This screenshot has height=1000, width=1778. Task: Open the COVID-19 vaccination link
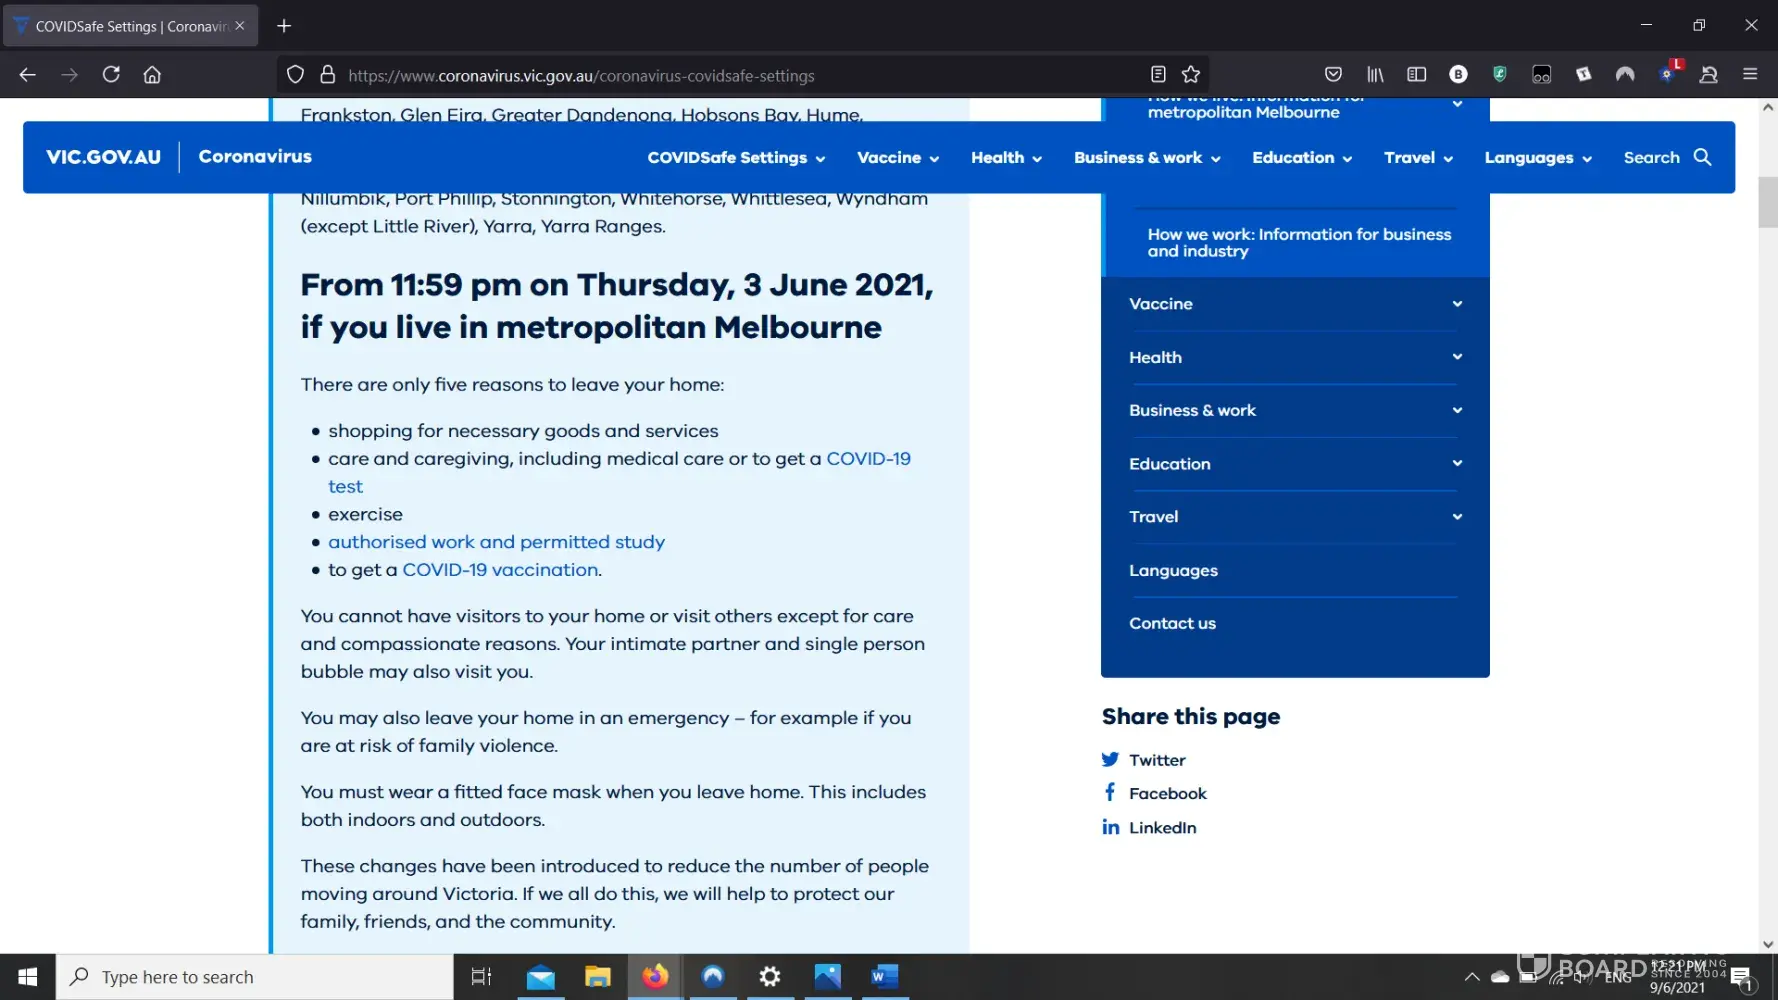[x=500, y=570]
